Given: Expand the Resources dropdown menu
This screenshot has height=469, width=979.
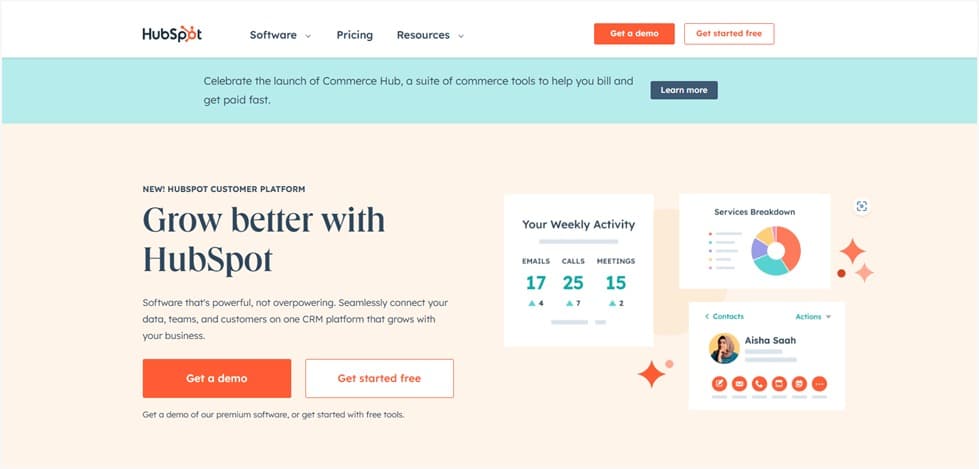Looking at the screenshot, I should pyautogui.click(x=430, y=35).
